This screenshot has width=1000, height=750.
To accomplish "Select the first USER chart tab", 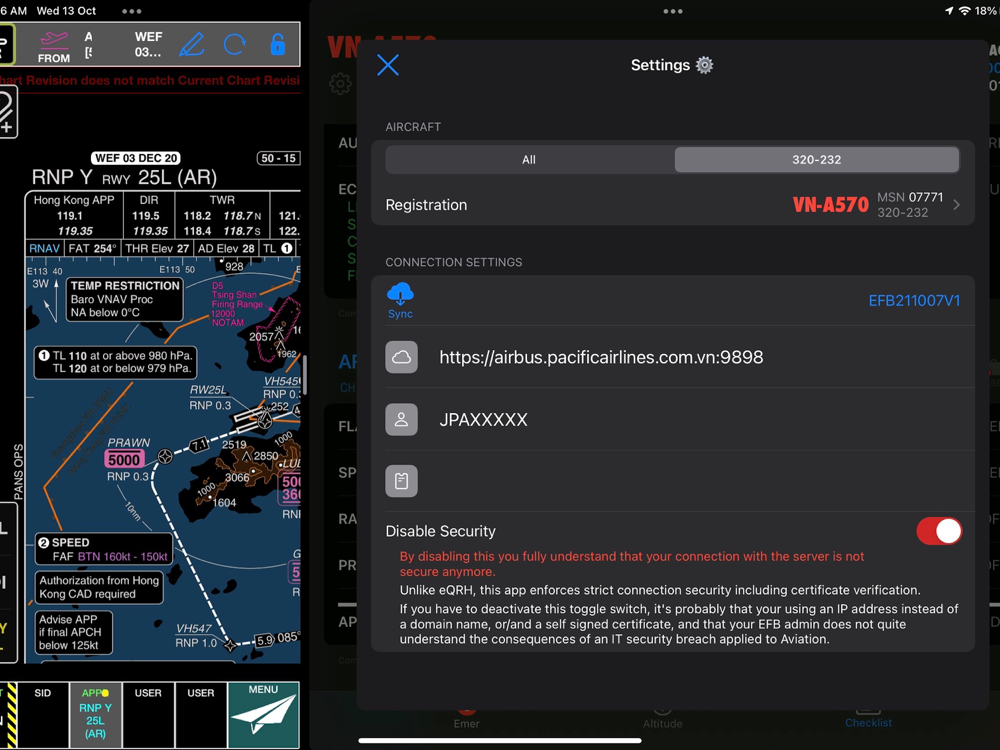I will pyautogui.click(x=148, y=715).
